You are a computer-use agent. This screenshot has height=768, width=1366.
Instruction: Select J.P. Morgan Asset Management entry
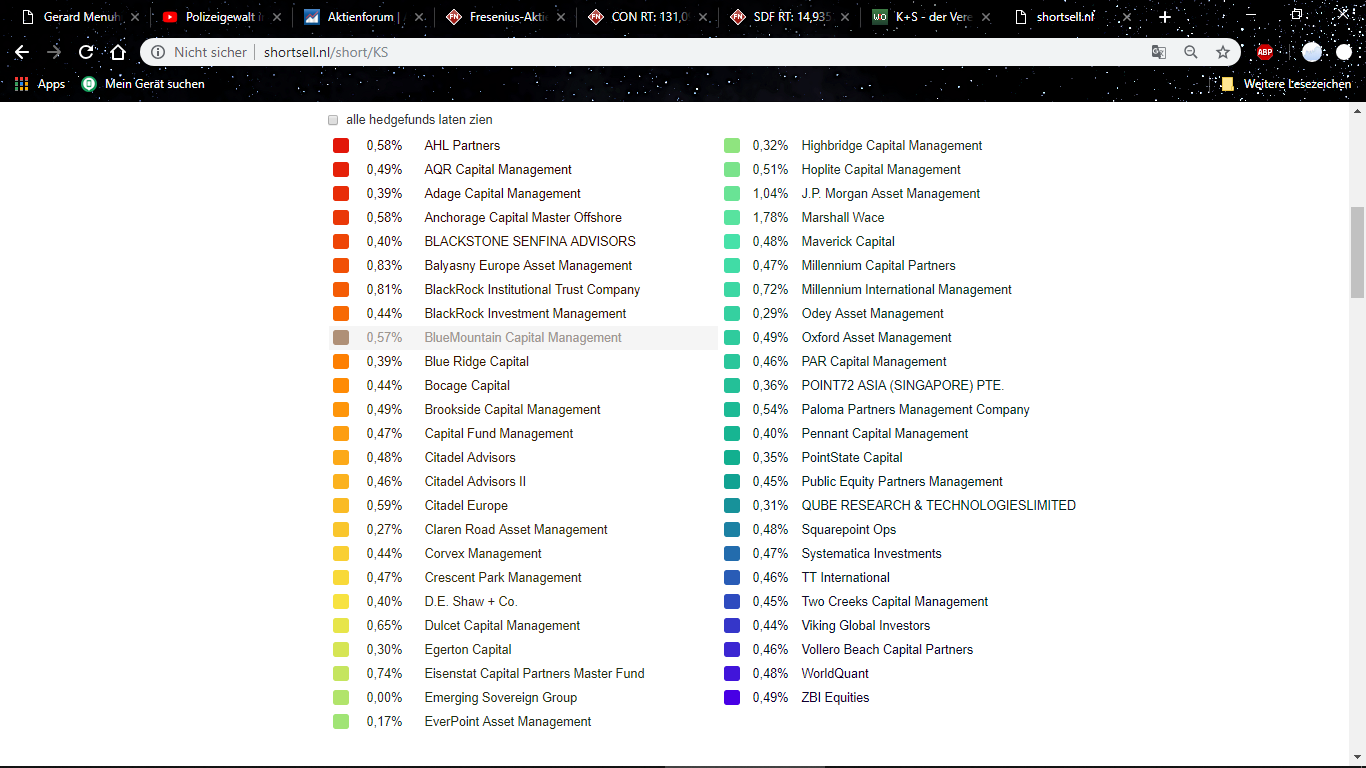[x=891, y=193]
